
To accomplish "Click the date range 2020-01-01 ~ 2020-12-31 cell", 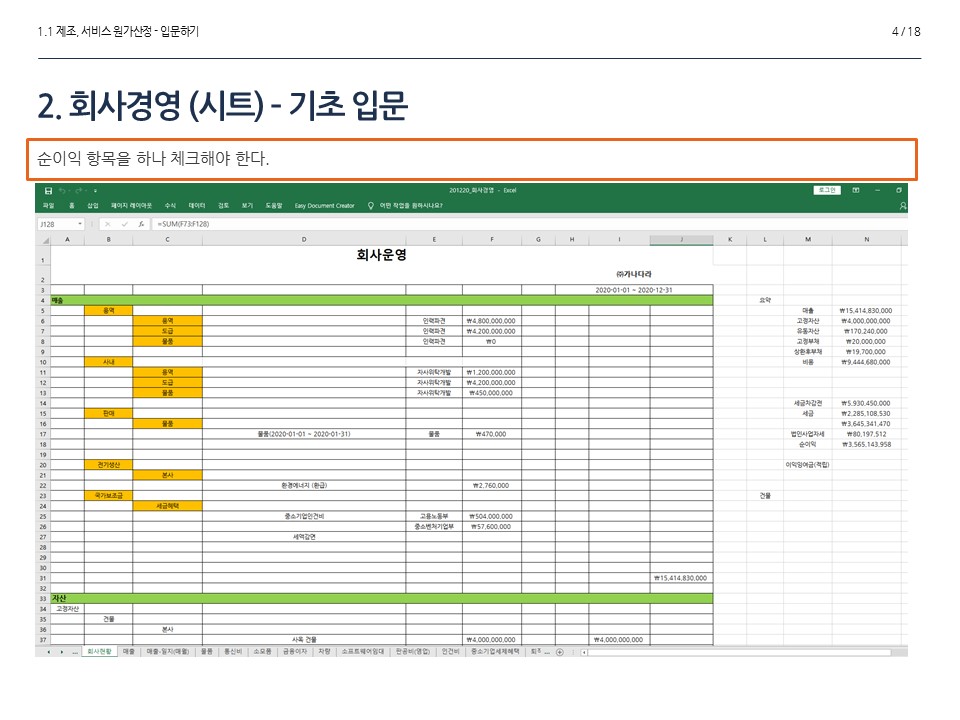I will 634,290.
